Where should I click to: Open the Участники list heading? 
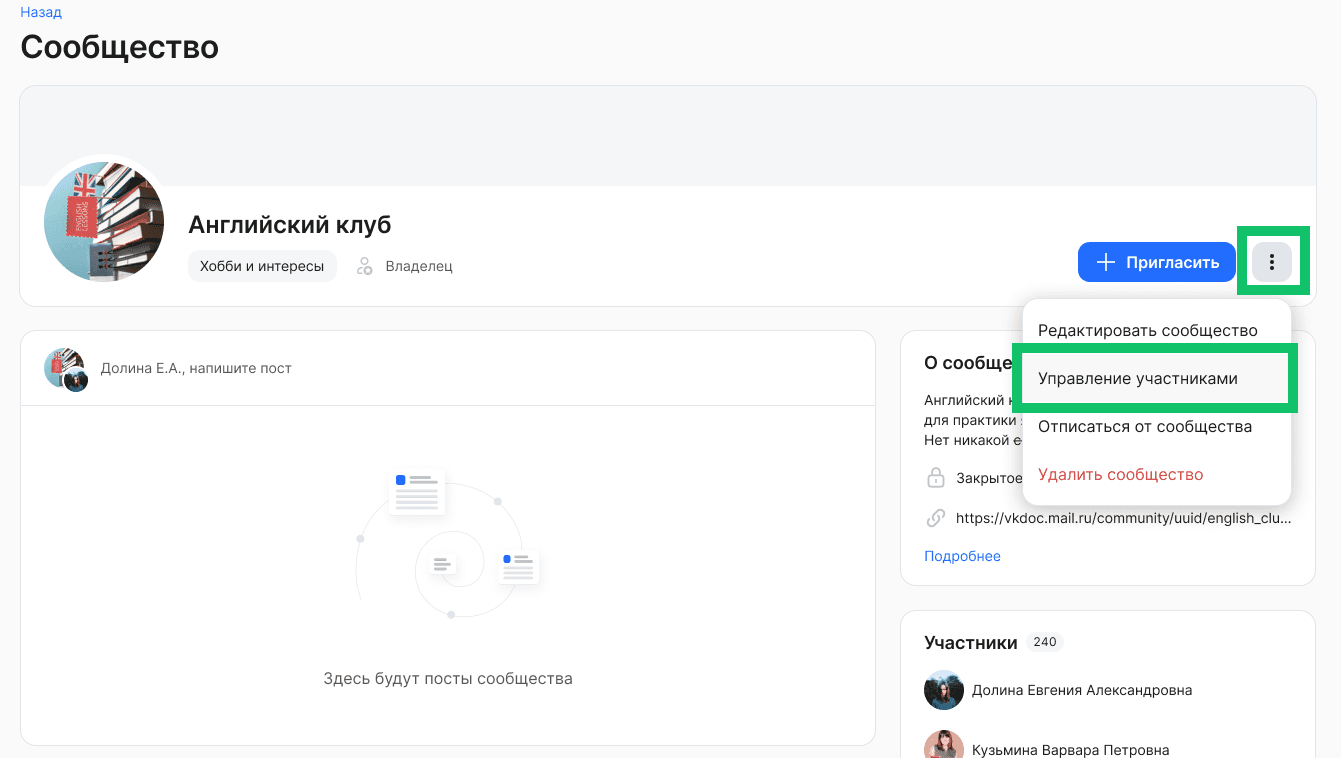(970, 642)
